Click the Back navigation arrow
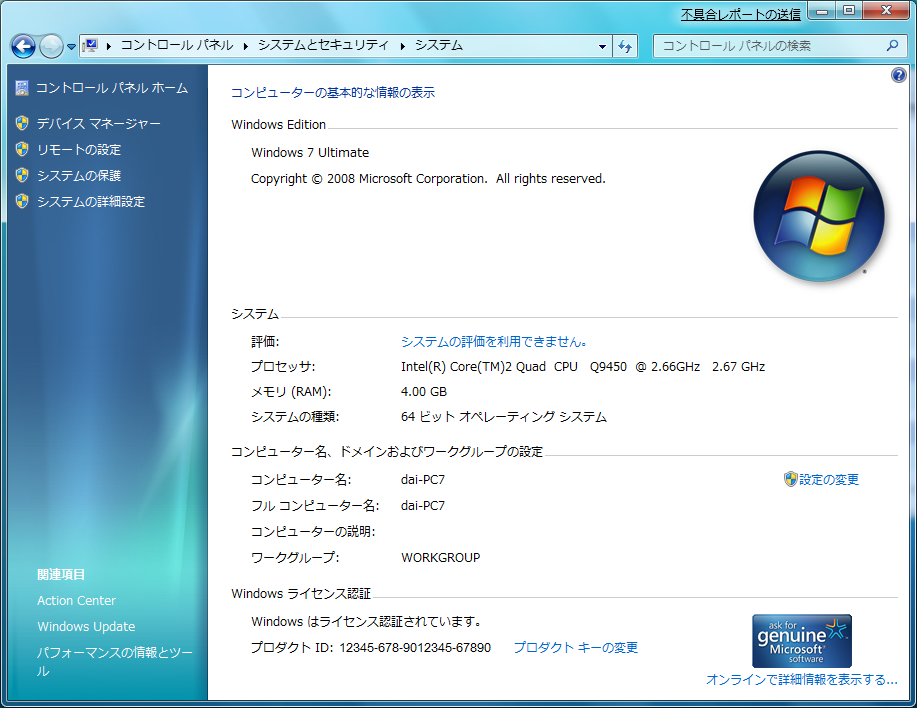This screenshot has height=708, width=917. tap(23, 46)
